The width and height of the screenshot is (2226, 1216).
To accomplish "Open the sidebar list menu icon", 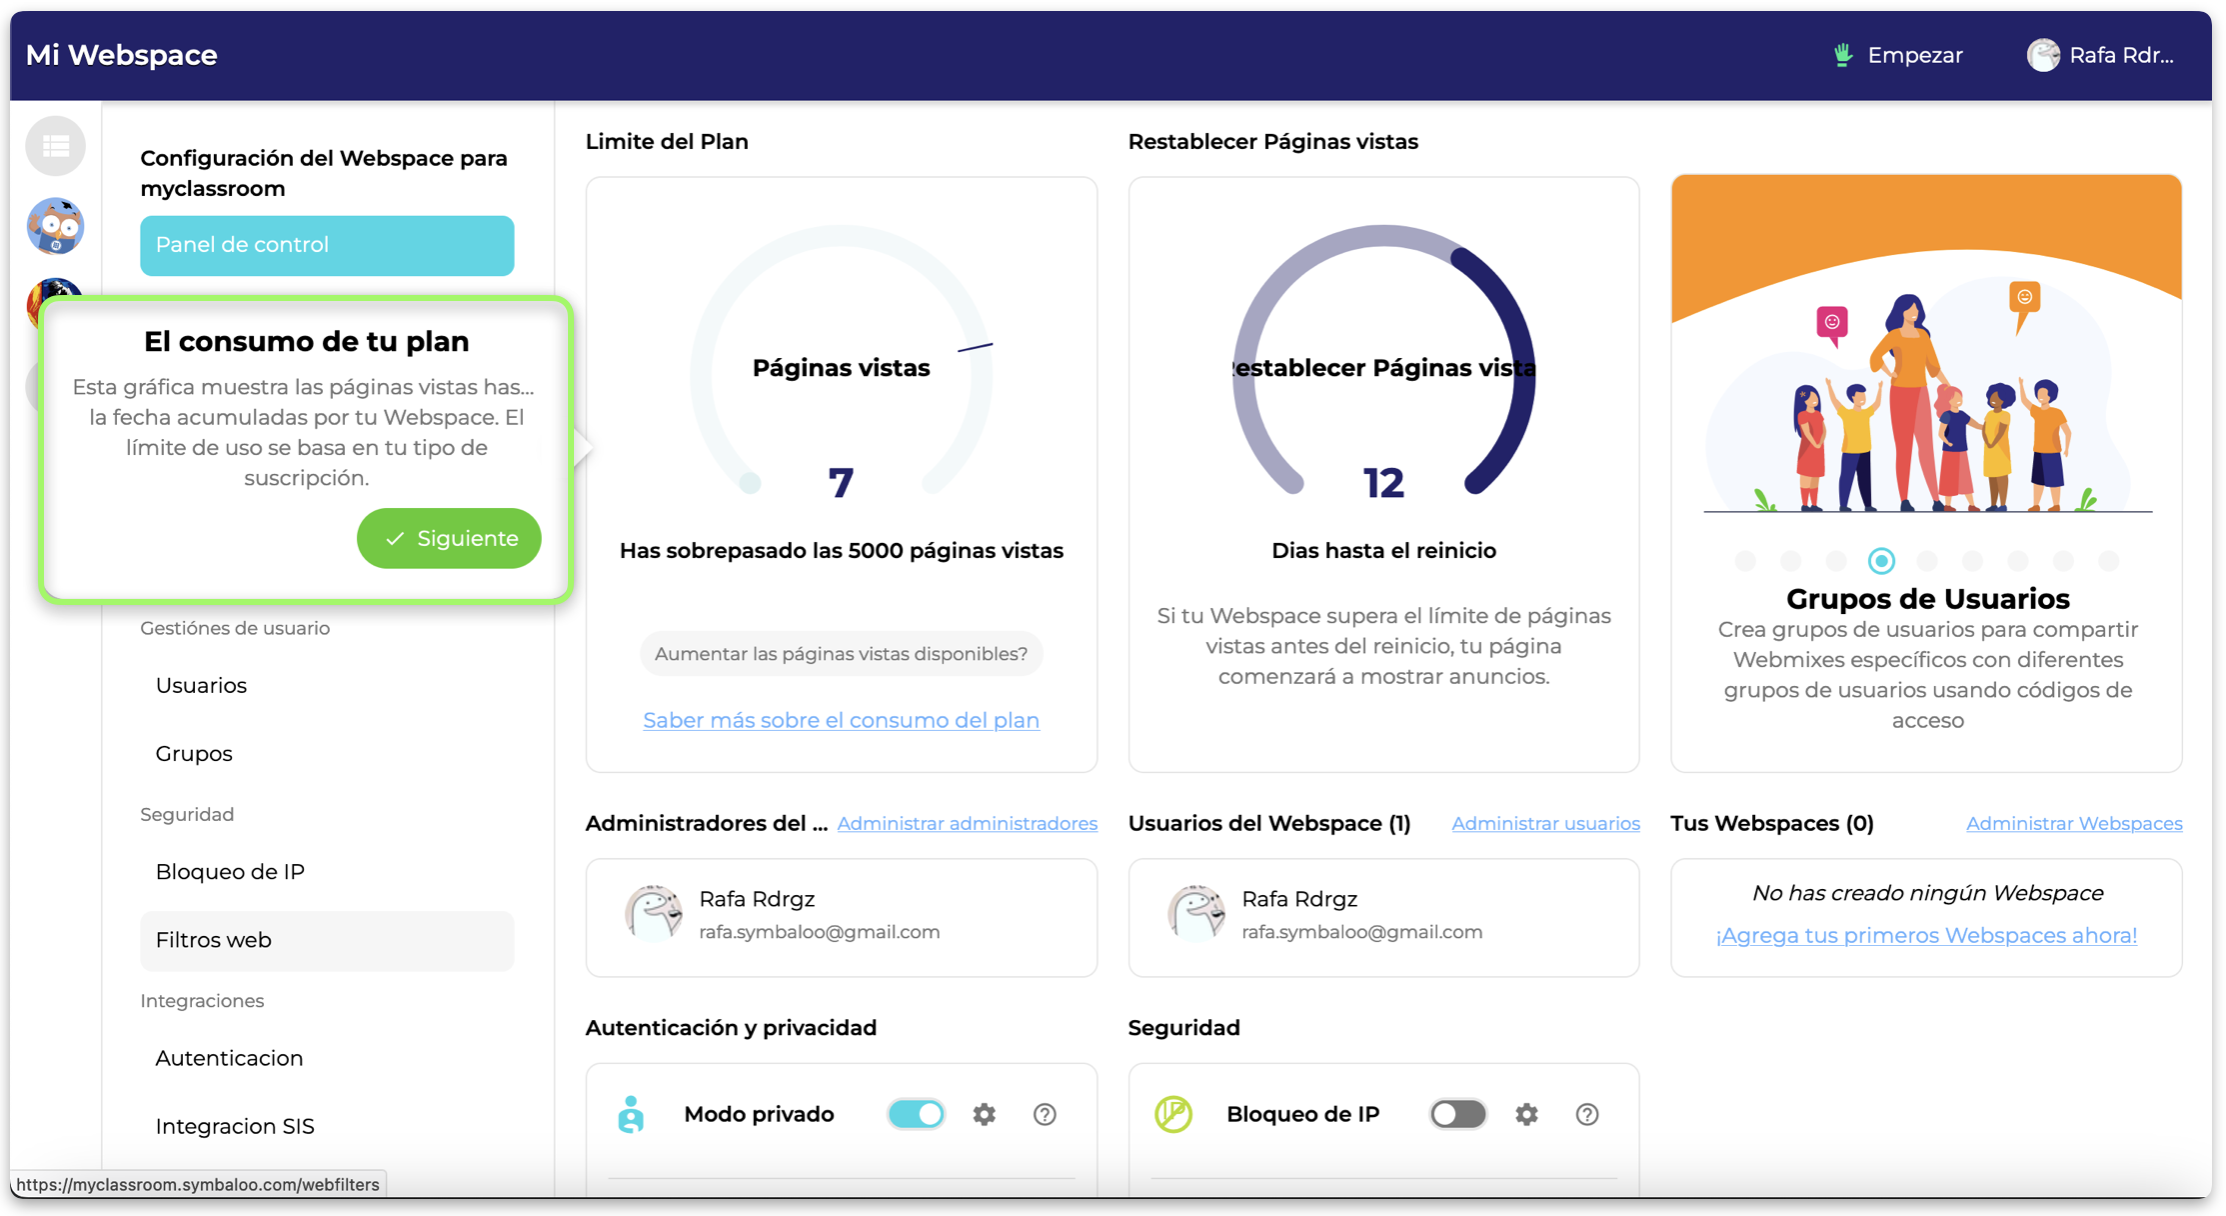I will coord(56,146).
